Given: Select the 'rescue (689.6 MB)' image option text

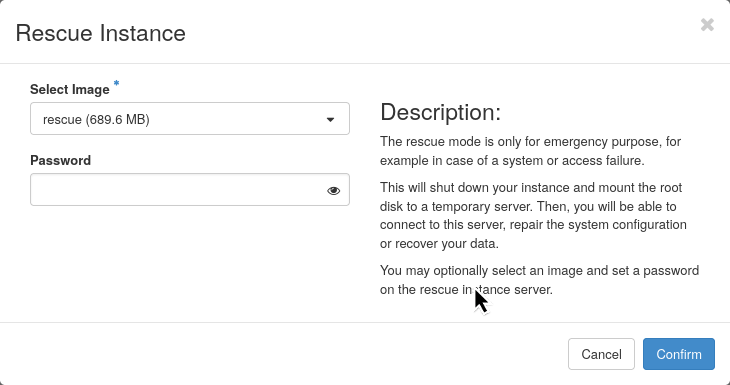Looking at the screenshot, I should coord(96,120).
